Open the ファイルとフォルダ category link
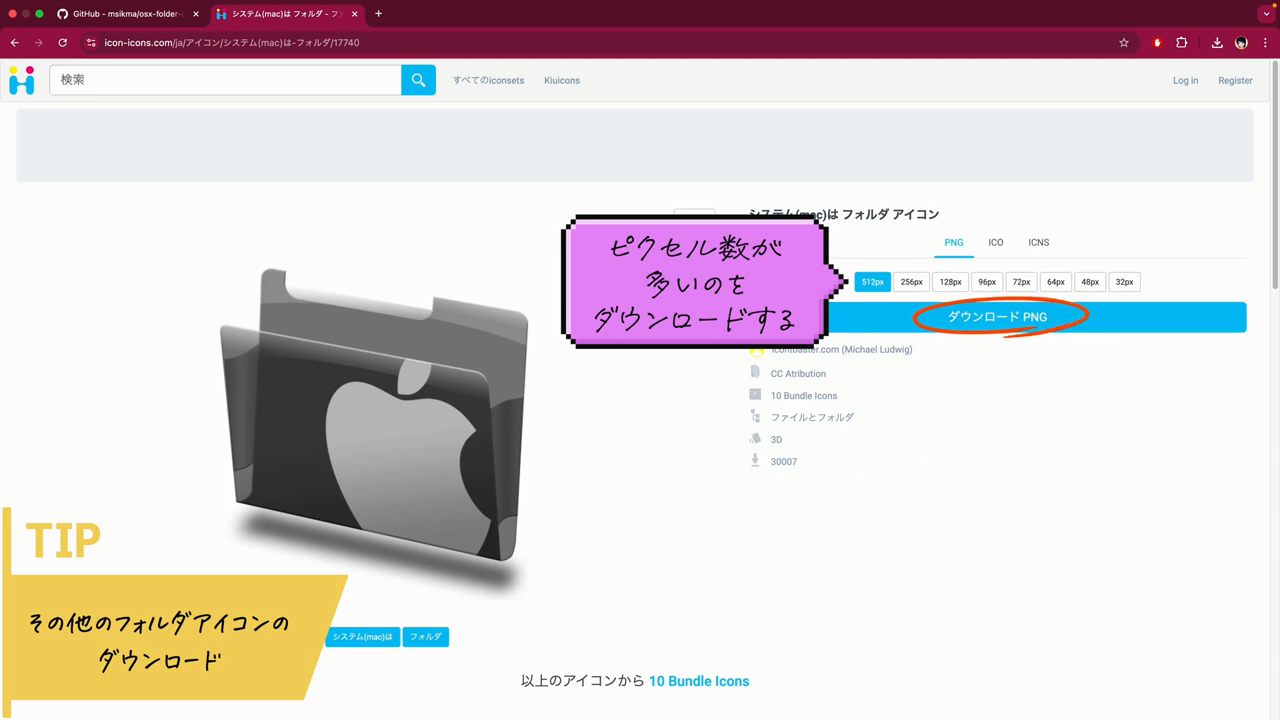1280x720 pixels. 812,418
